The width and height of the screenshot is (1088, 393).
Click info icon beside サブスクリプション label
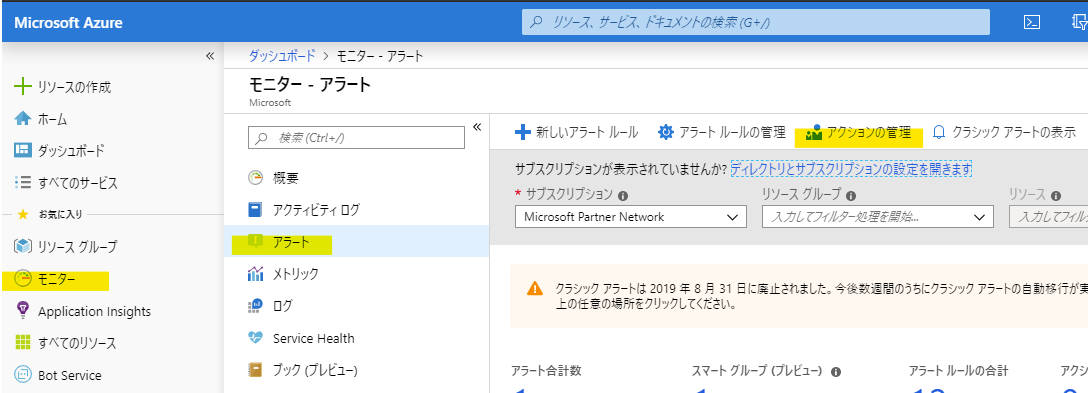click(x=623, y=196)
